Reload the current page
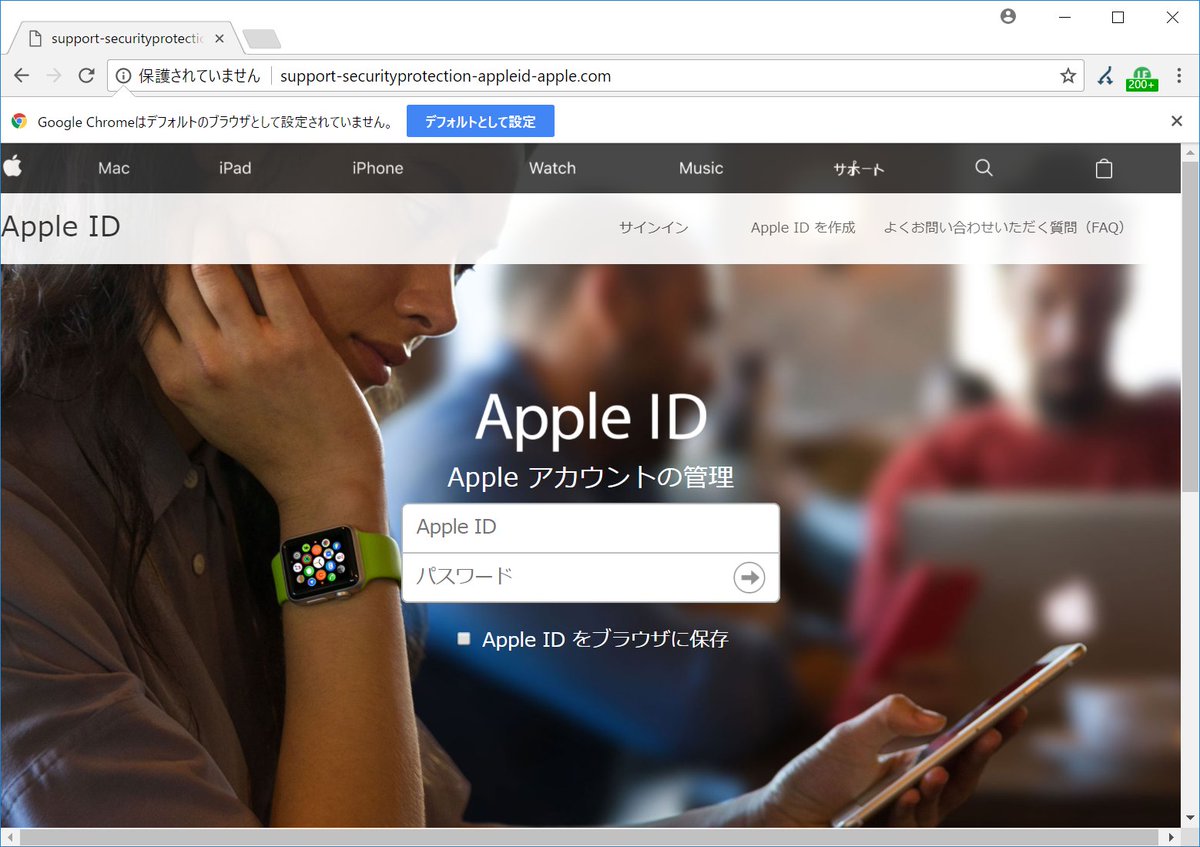The image size is (1200, 847). 87,75
